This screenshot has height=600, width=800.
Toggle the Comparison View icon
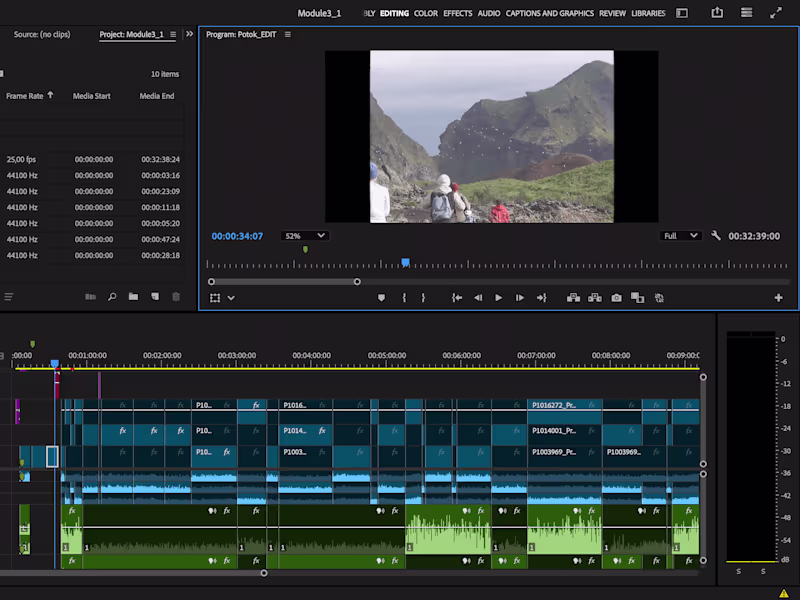638,298
